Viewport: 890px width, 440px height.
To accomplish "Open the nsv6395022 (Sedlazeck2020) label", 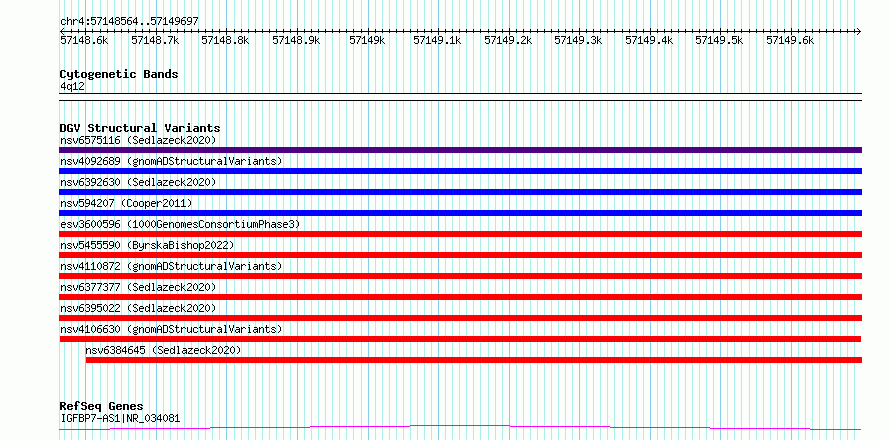I will click(138, 308).
